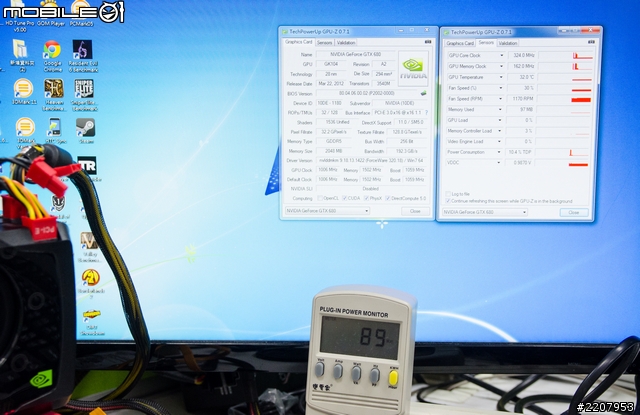Click the 324.0 MHz core clock value
Screen dimensions: 640x415
pos(522,55)
